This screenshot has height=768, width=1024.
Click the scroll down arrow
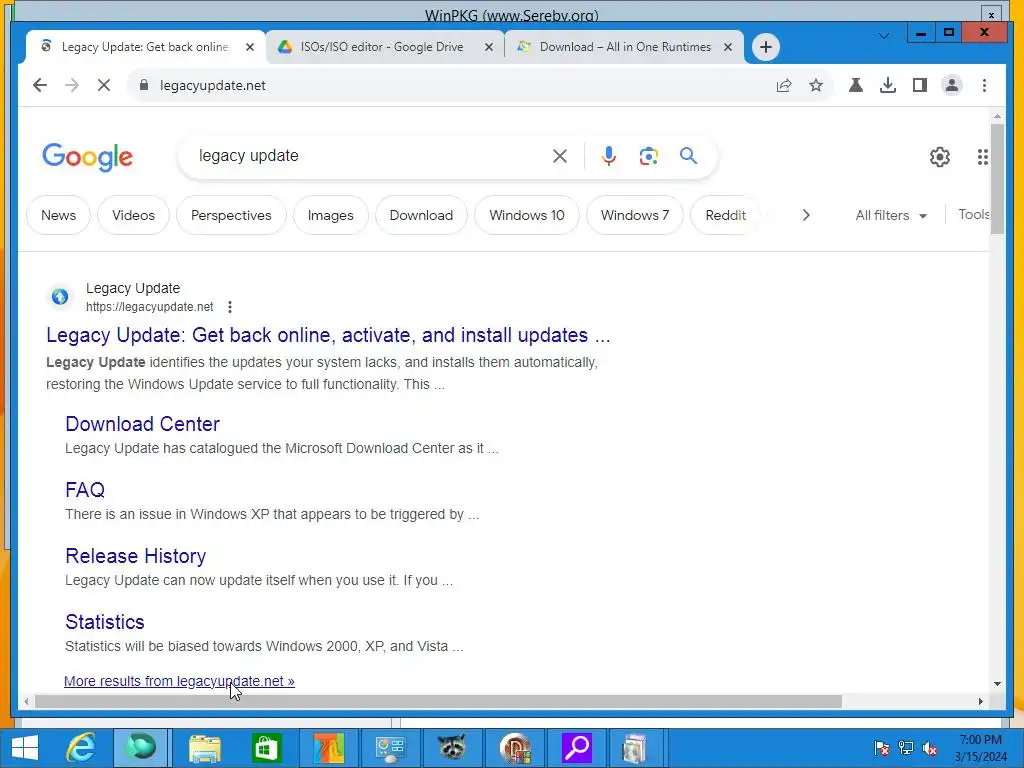[x=997, y=684]
